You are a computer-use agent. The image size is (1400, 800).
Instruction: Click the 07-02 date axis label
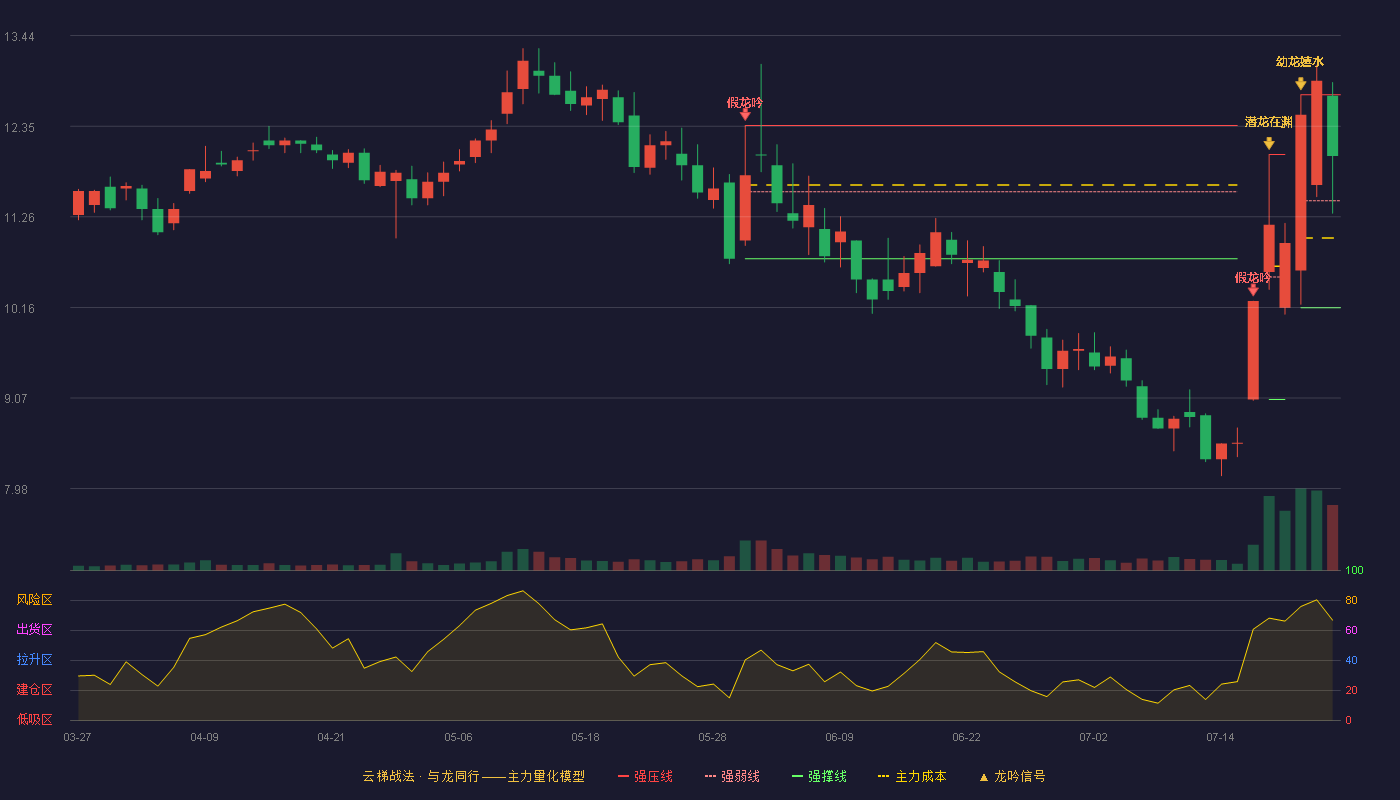(1093, 737)
